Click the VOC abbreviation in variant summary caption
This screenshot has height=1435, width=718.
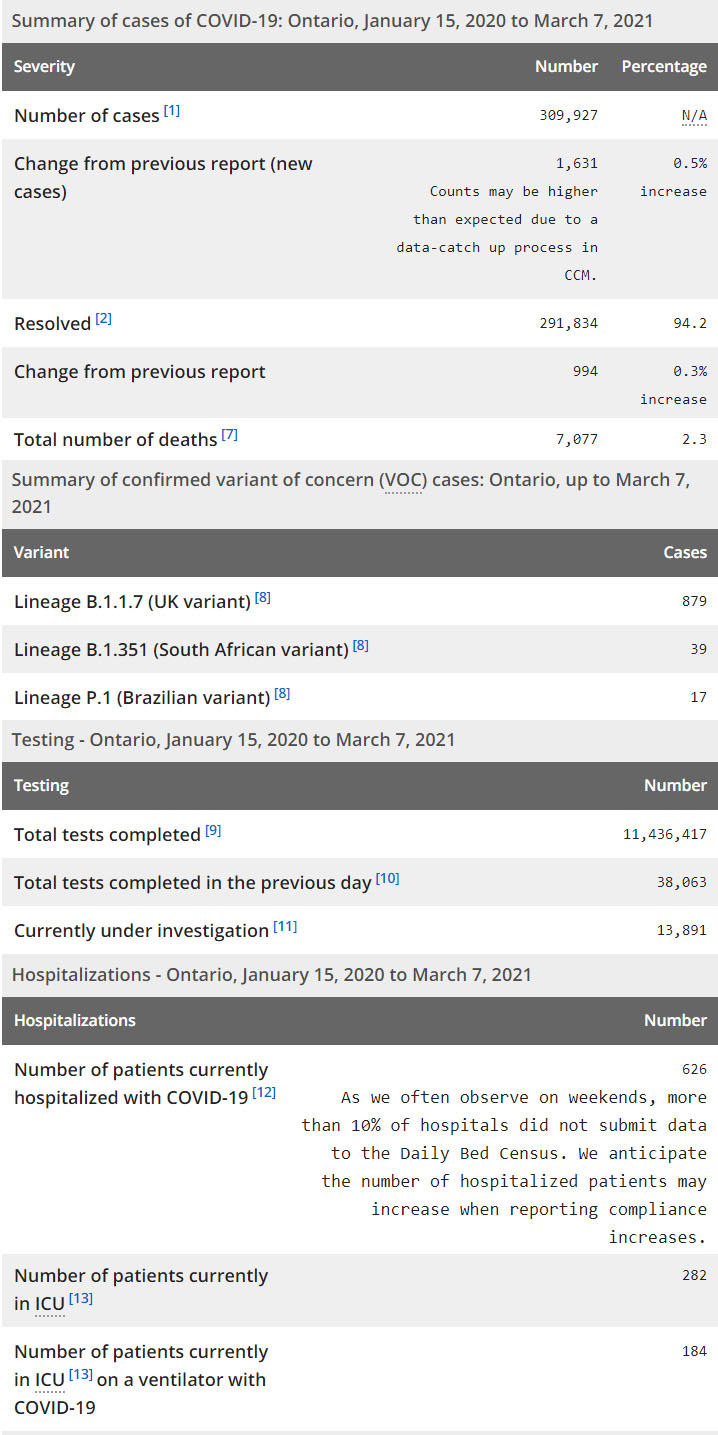(403, 480)
